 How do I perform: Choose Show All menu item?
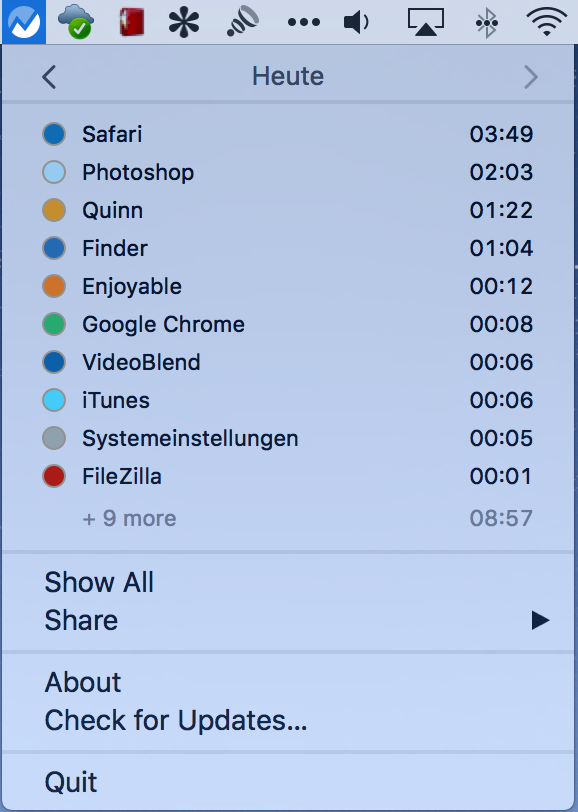(x=99, y=582)
